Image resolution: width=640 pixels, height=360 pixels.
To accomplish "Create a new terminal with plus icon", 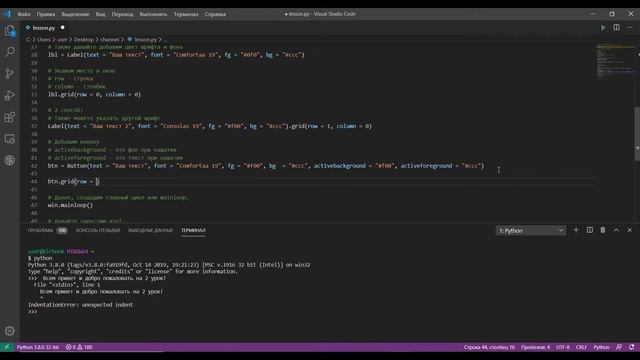I will [576, 230].
